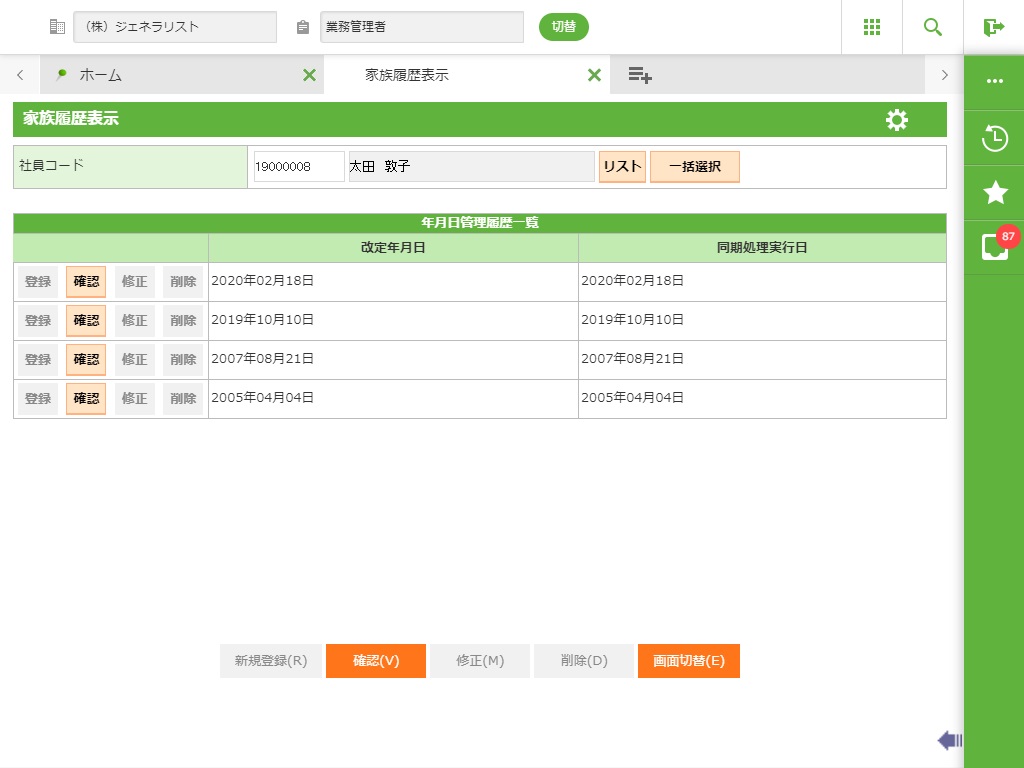Open the settings gear in header

897,120
